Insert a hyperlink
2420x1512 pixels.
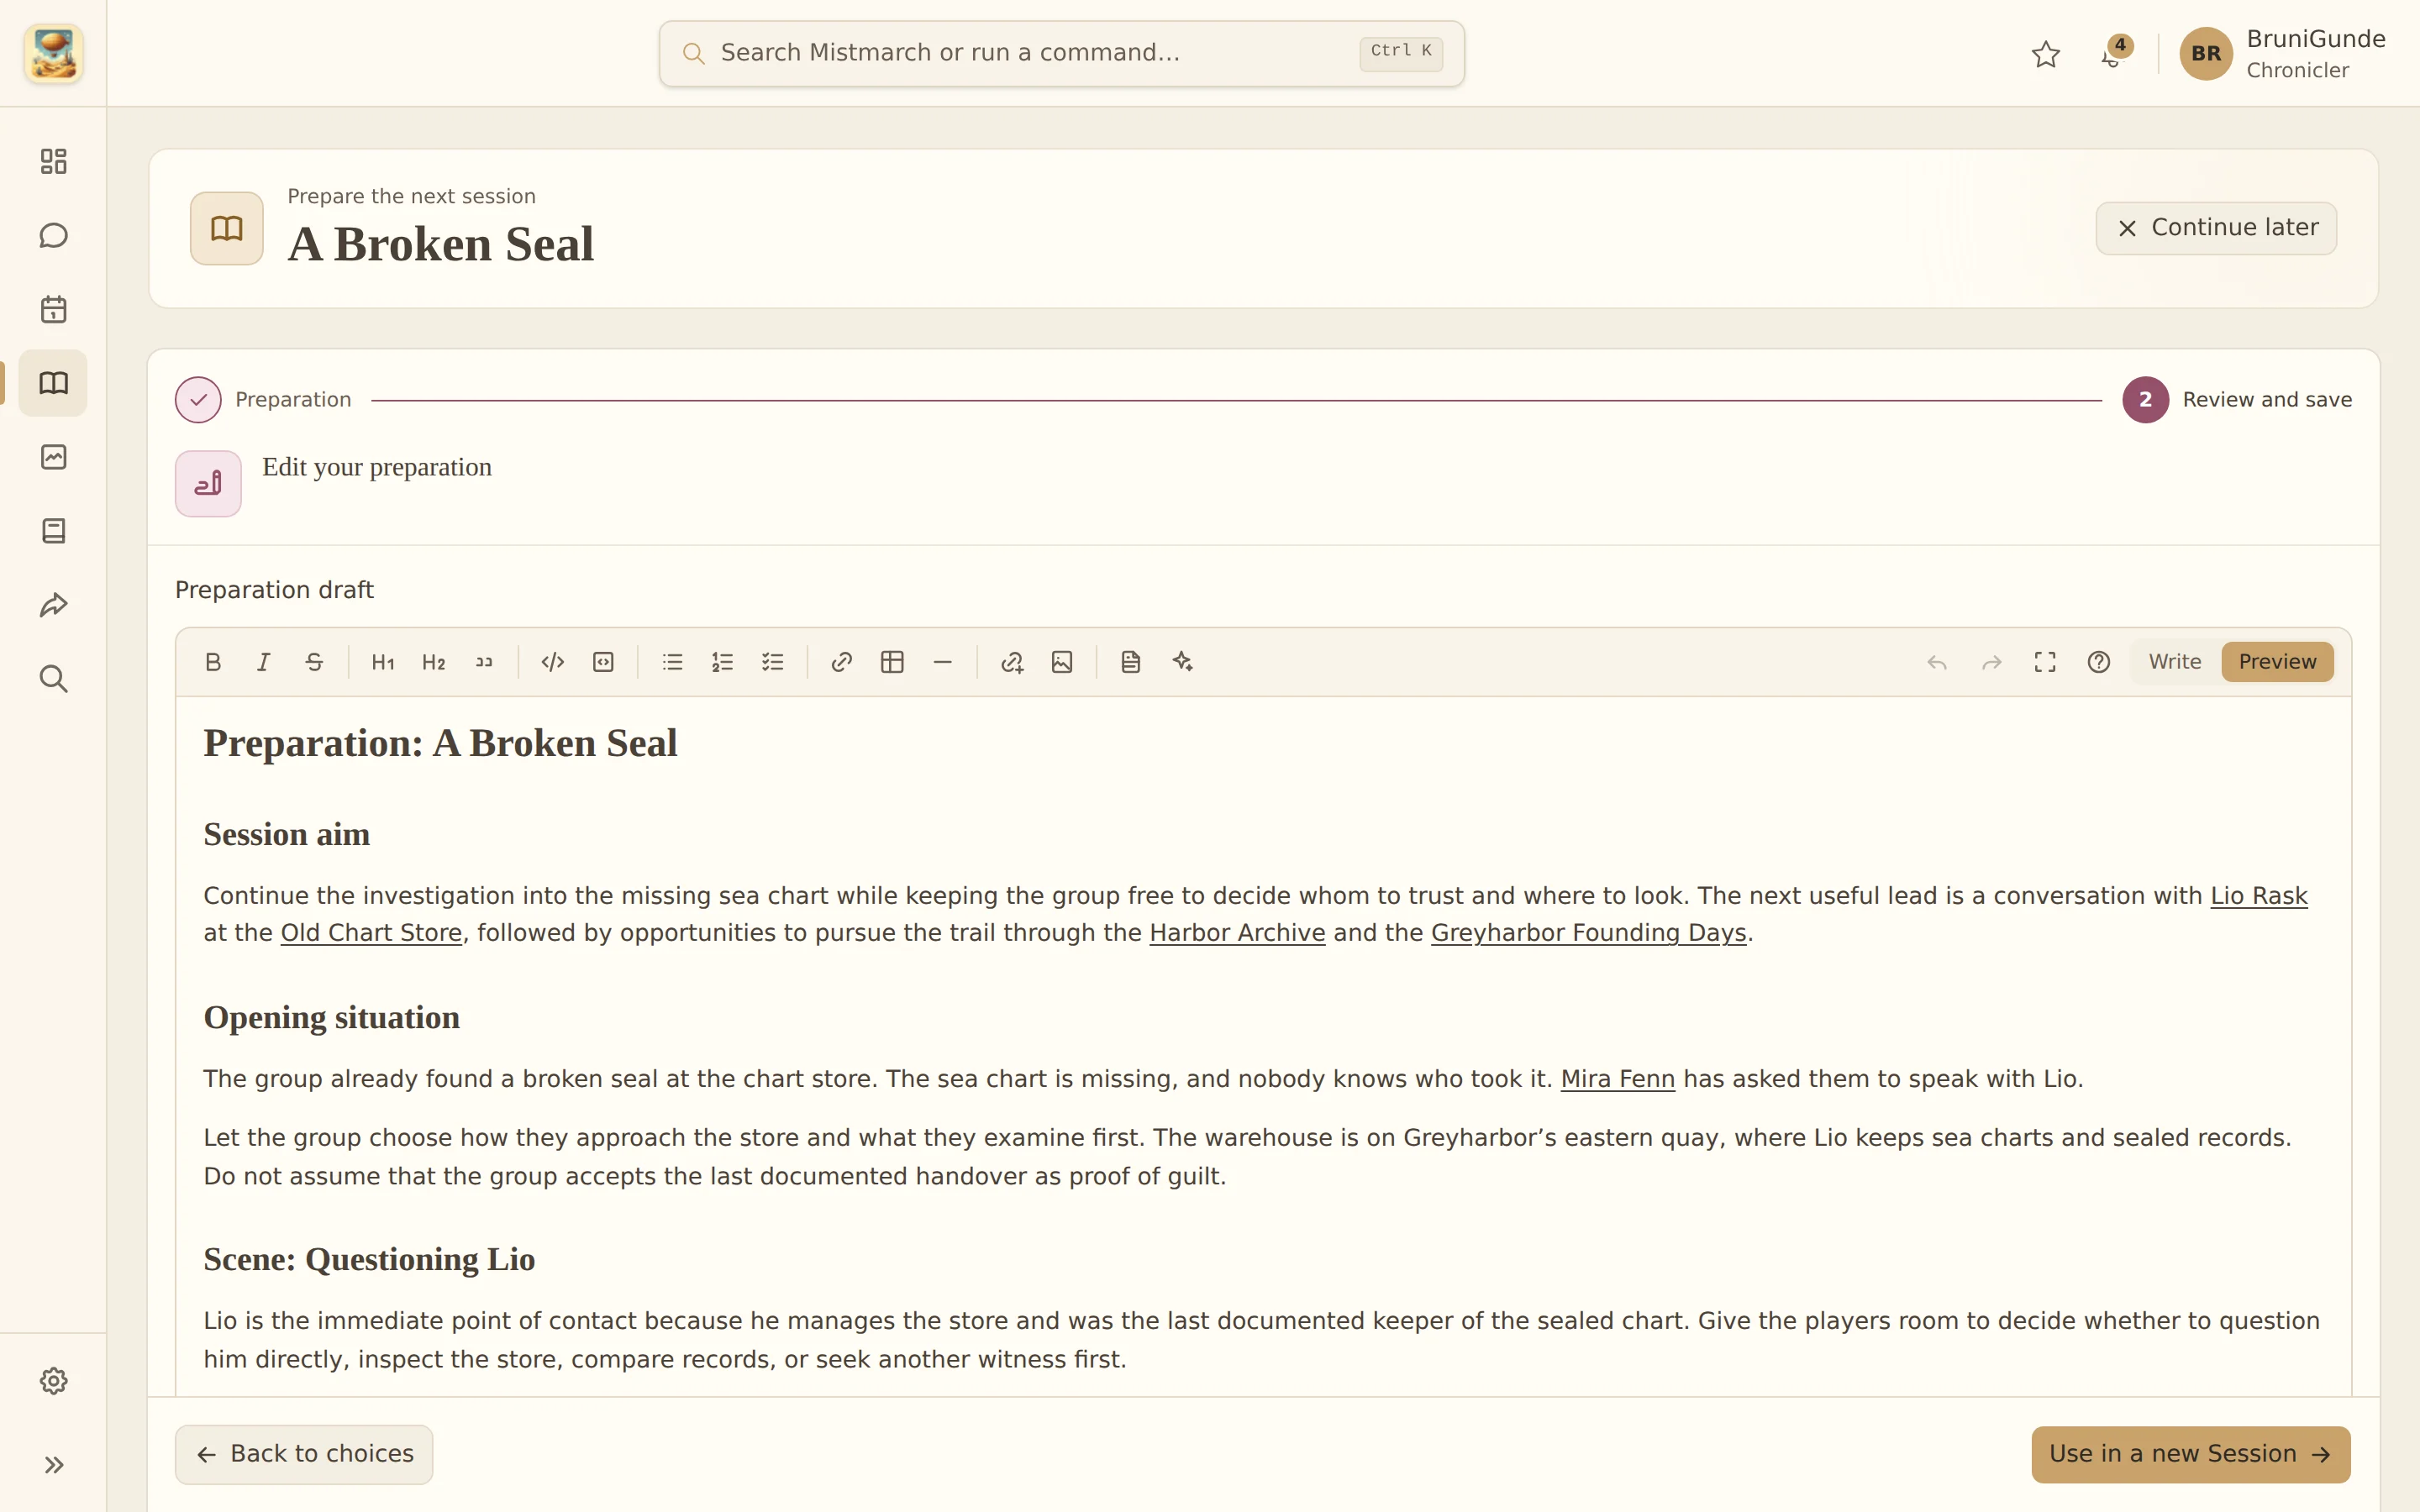click(x=842, y=662)
